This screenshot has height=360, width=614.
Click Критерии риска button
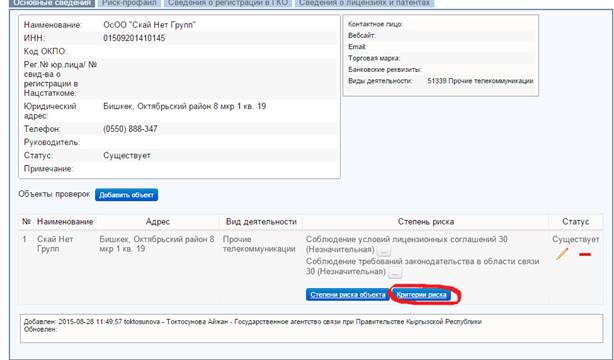coord(421,295)
